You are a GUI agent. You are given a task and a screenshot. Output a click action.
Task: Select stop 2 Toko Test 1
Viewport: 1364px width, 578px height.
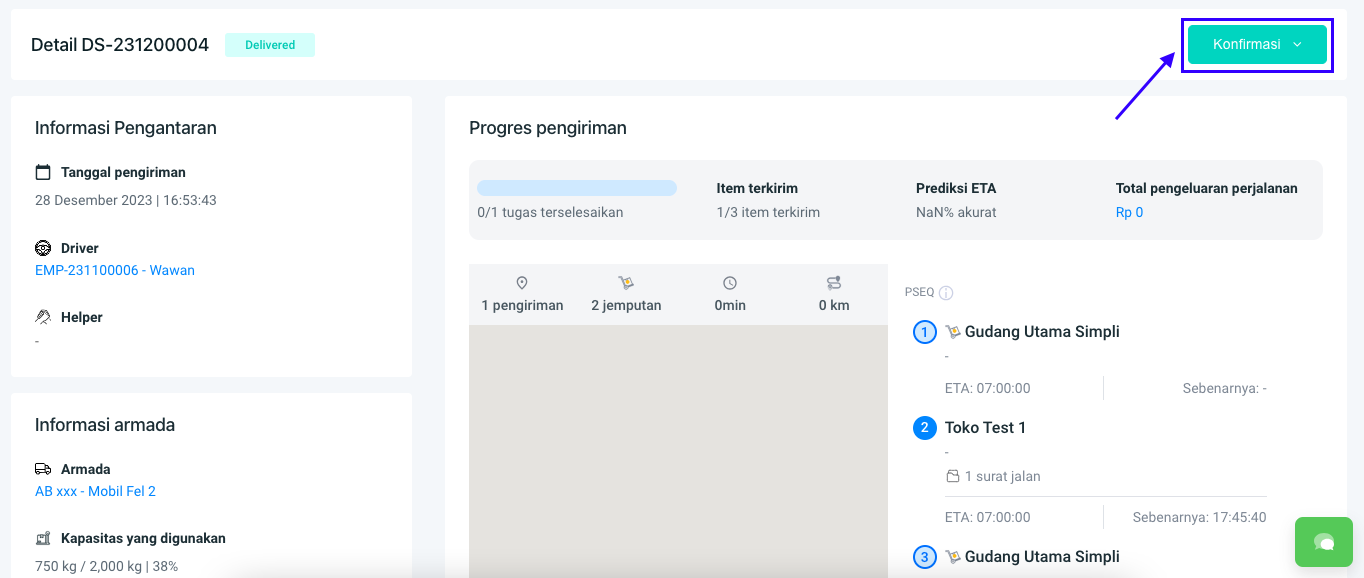coord(985,428)
